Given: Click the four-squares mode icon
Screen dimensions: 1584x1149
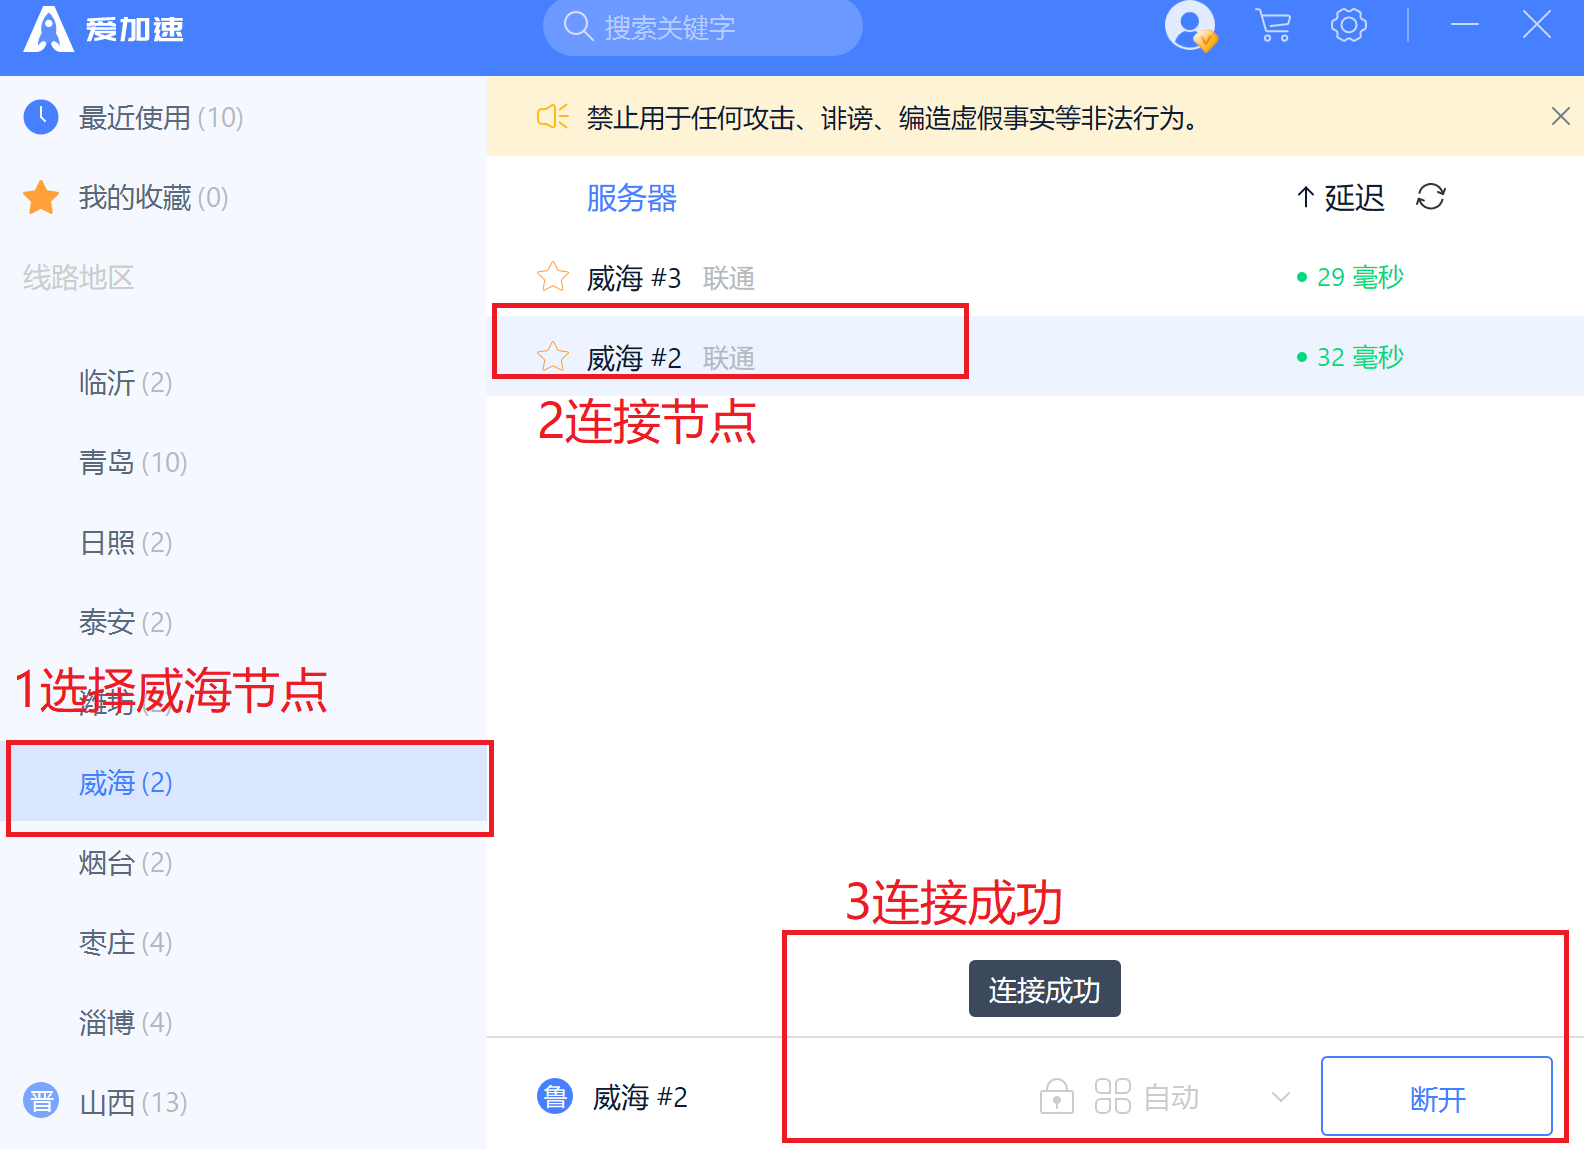Looking at the screenshot, I should [x=1112, y=1097].
